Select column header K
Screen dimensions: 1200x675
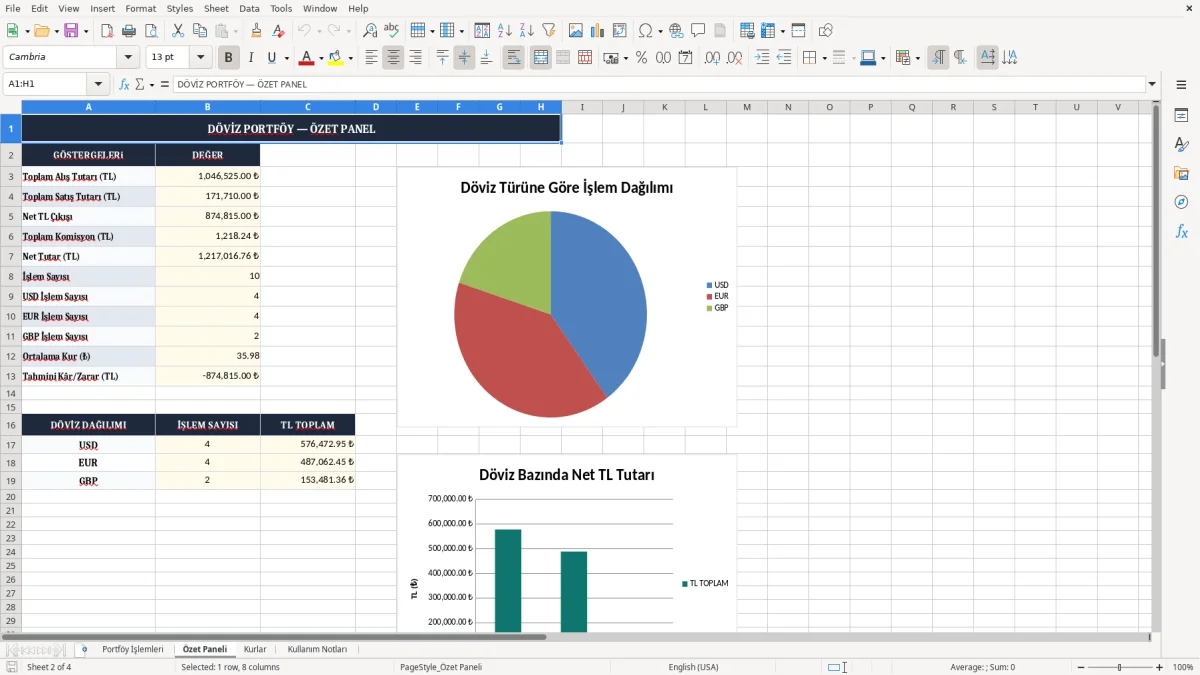coord(664,107)
